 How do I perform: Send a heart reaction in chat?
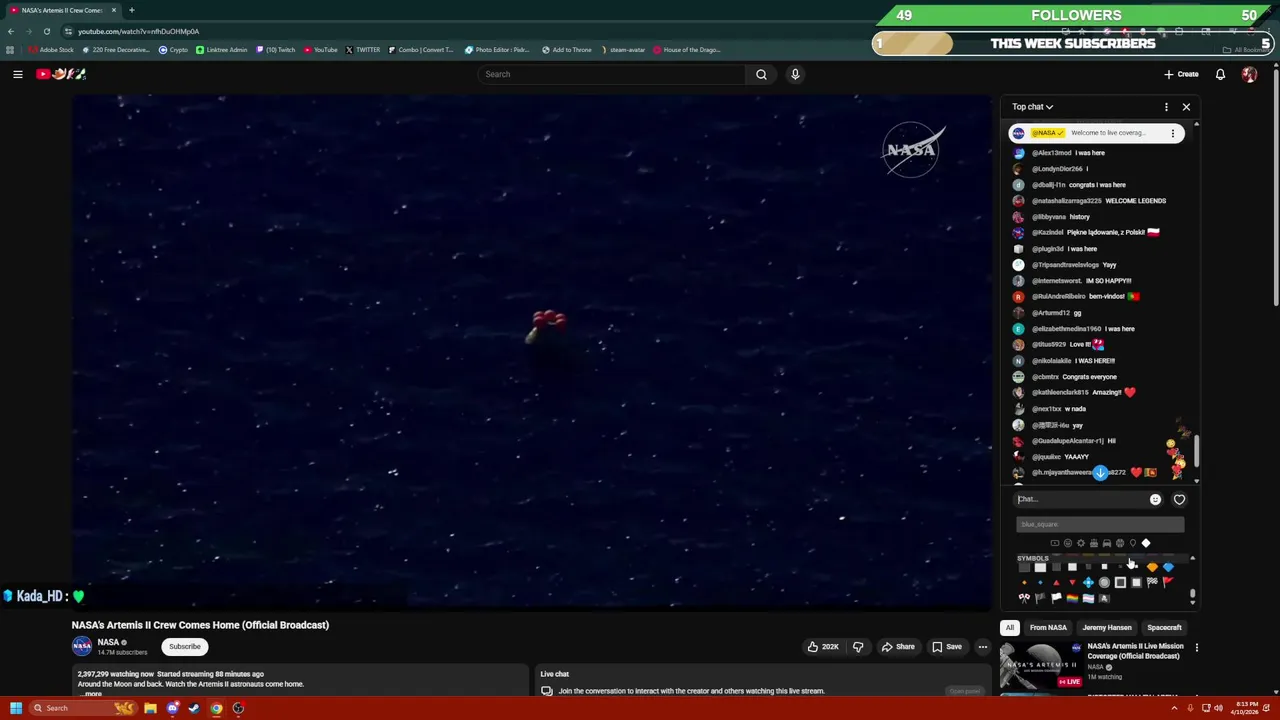point(1179,499)
